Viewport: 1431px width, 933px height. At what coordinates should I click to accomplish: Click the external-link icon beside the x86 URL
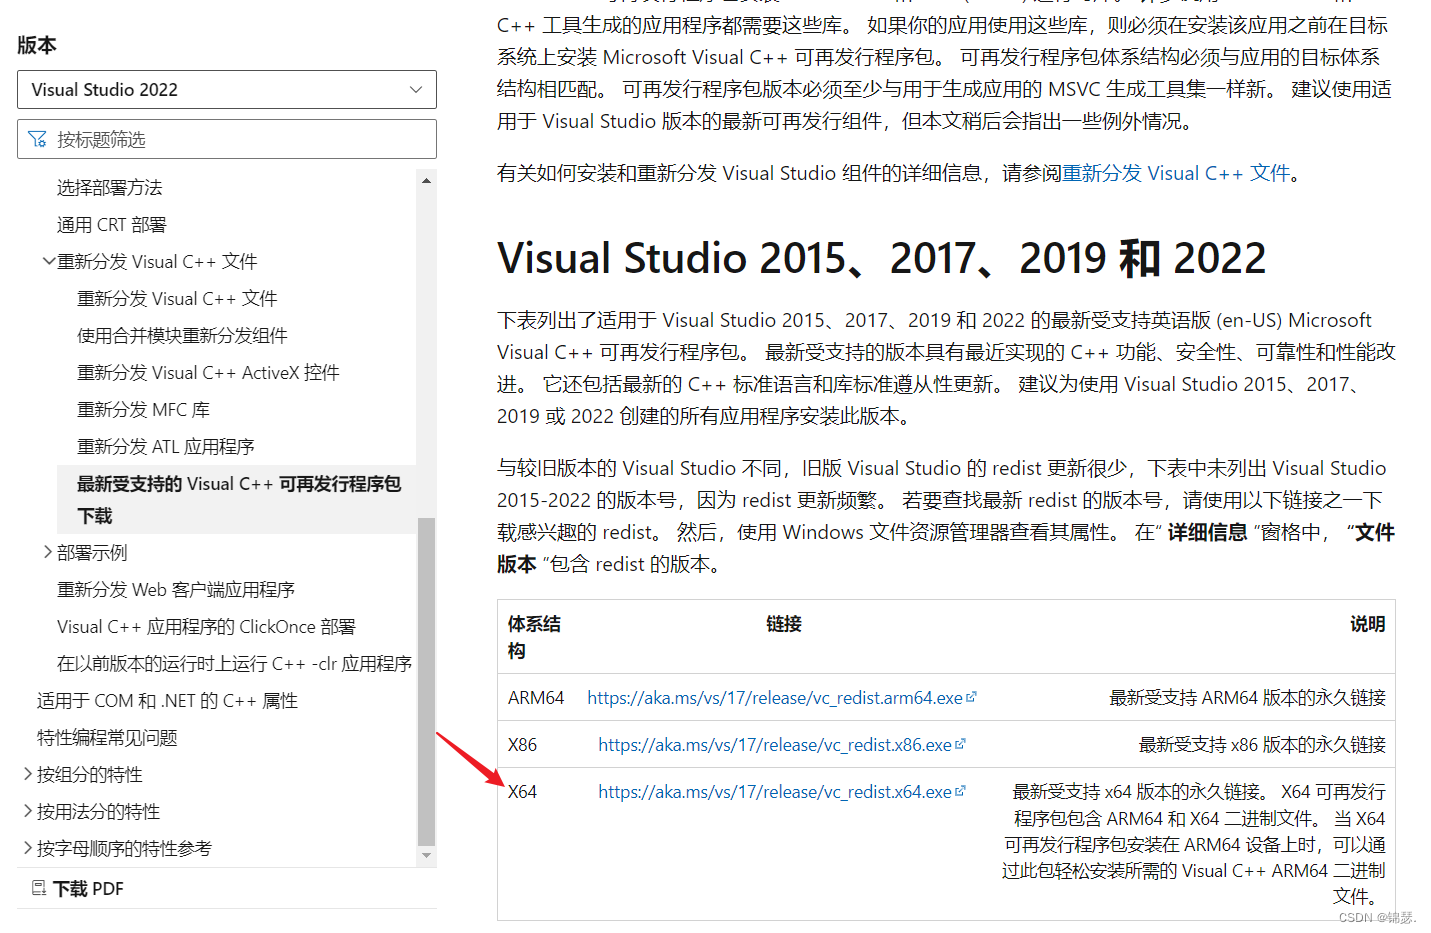coord(962,743)
